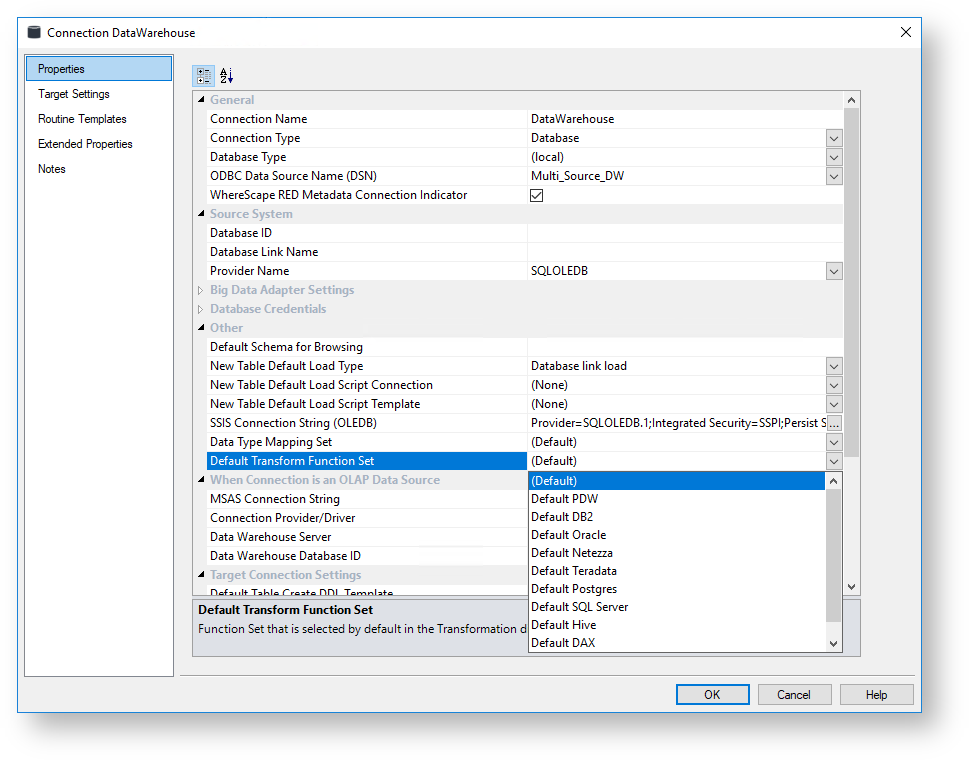Screen dimensions: 970x761
Task: Click the database icon in the title bar
Action: pyautogui.click(x=35, y=32)
